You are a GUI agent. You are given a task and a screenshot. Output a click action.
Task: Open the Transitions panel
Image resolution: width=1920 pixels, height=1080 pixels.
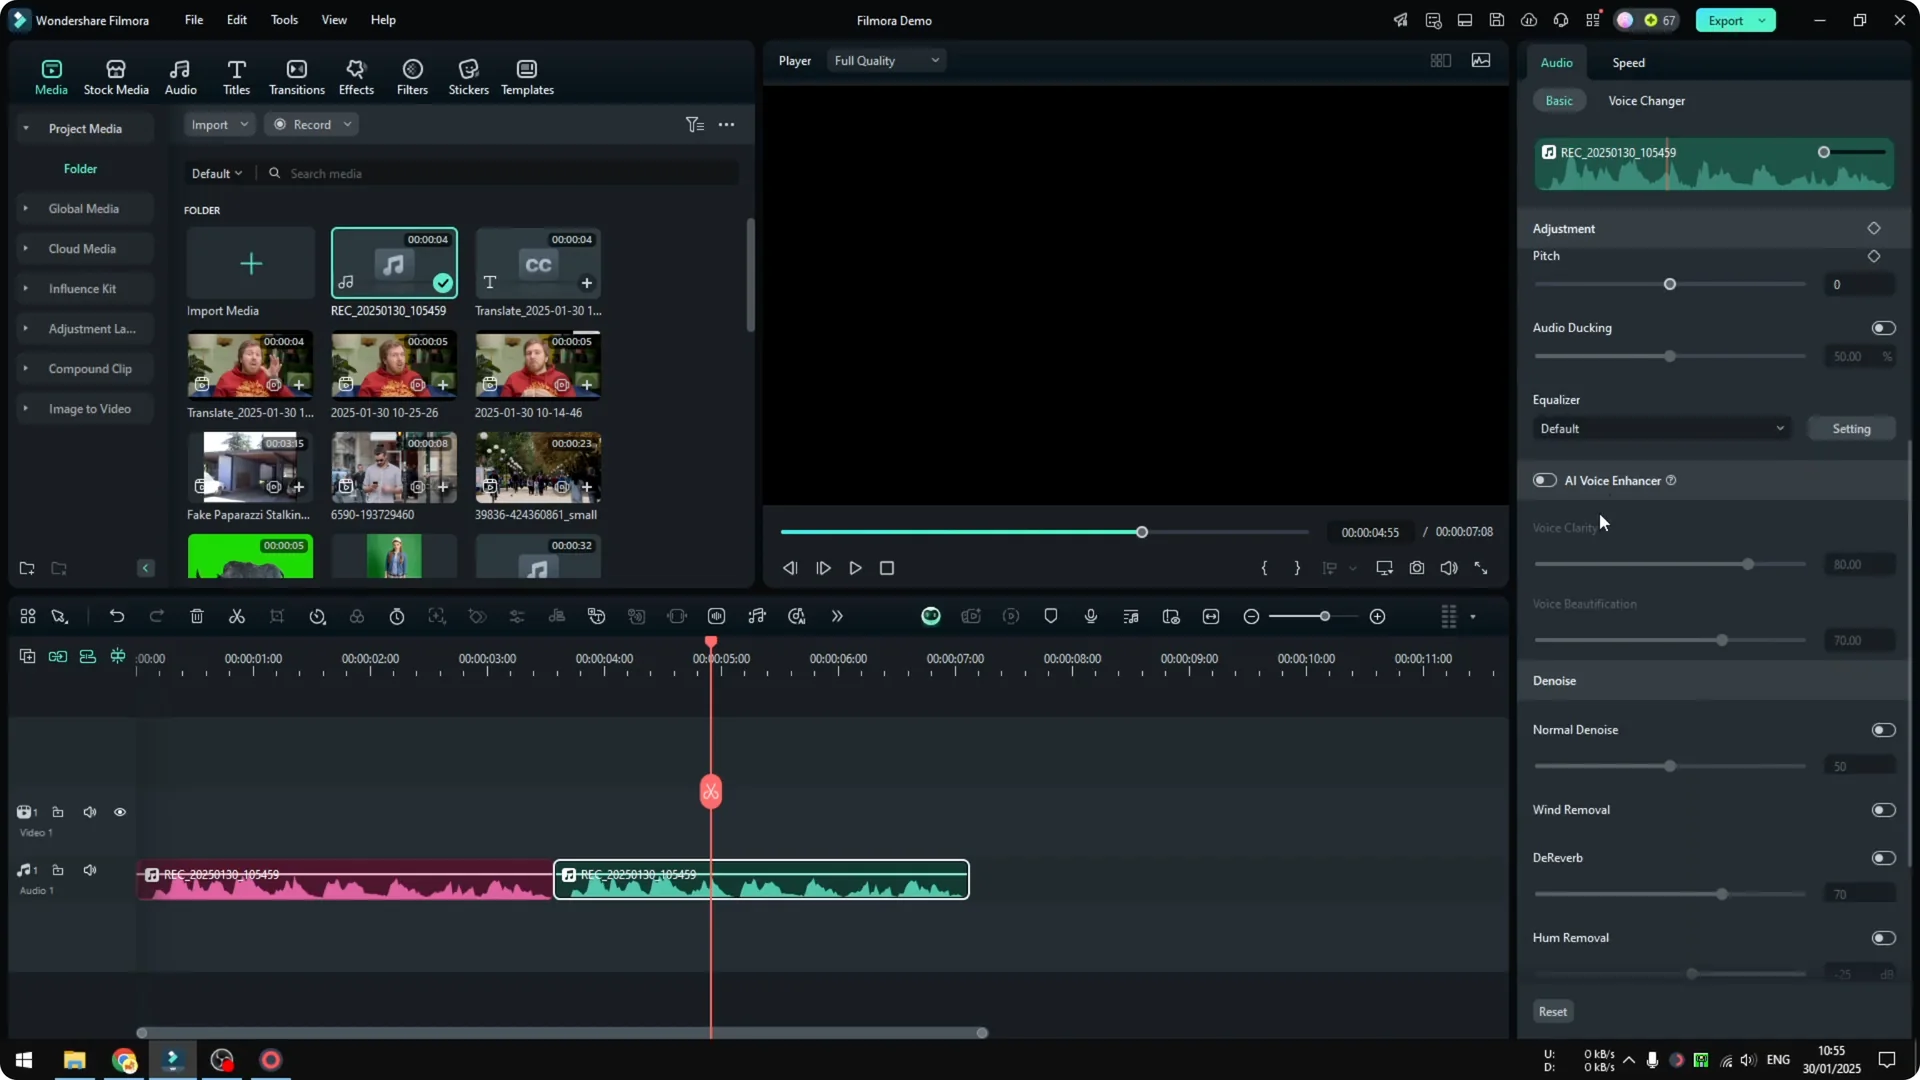click(296, 75)
